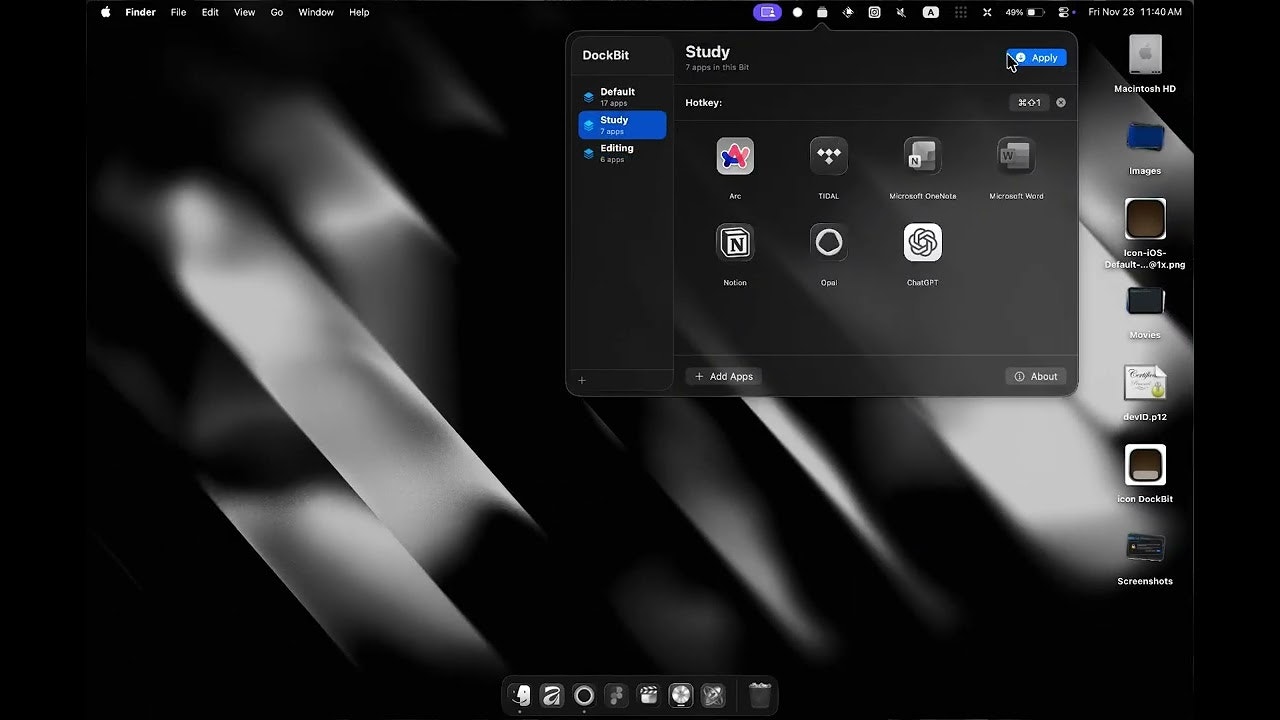The image size is (1280, 720).
Task: Open Motion from the Dock
Action: click(713, 695)
